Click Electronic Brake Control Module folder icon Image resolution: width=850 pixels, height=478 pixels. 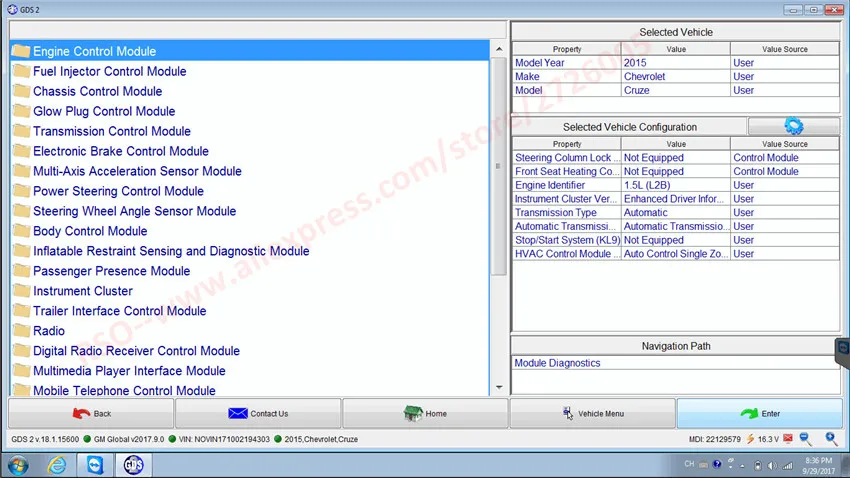pyautogui.click(x=21, y=151)
